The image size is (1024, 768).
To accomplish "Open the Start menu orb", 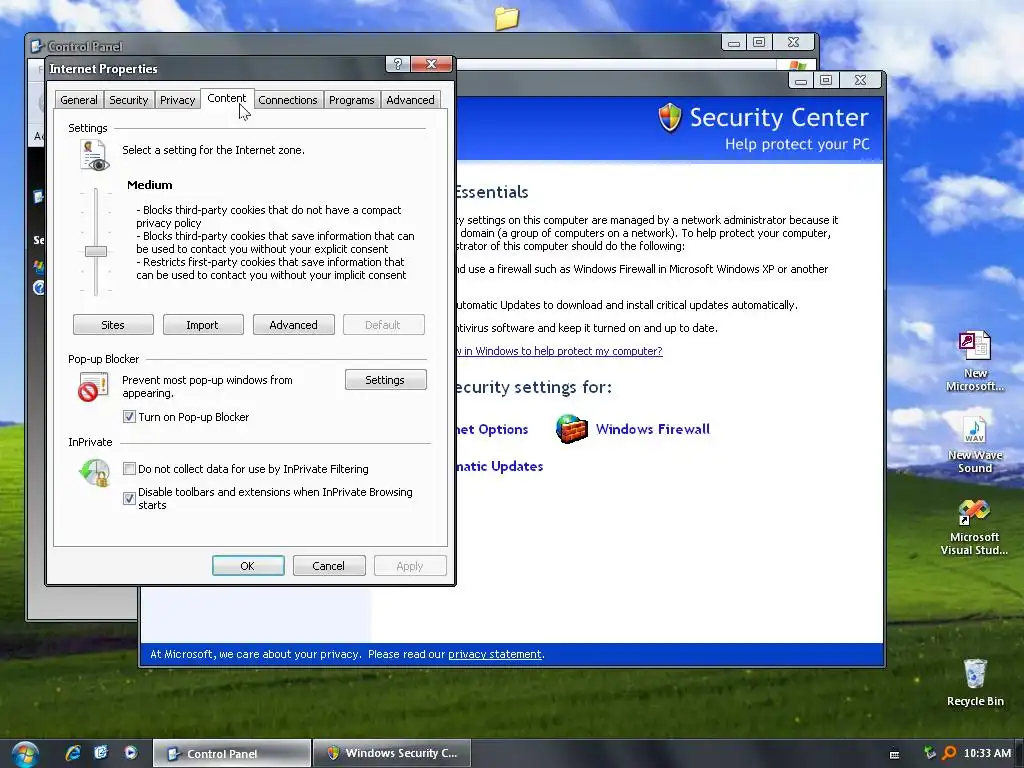I will pyautogui.click(x=24, y=754).
